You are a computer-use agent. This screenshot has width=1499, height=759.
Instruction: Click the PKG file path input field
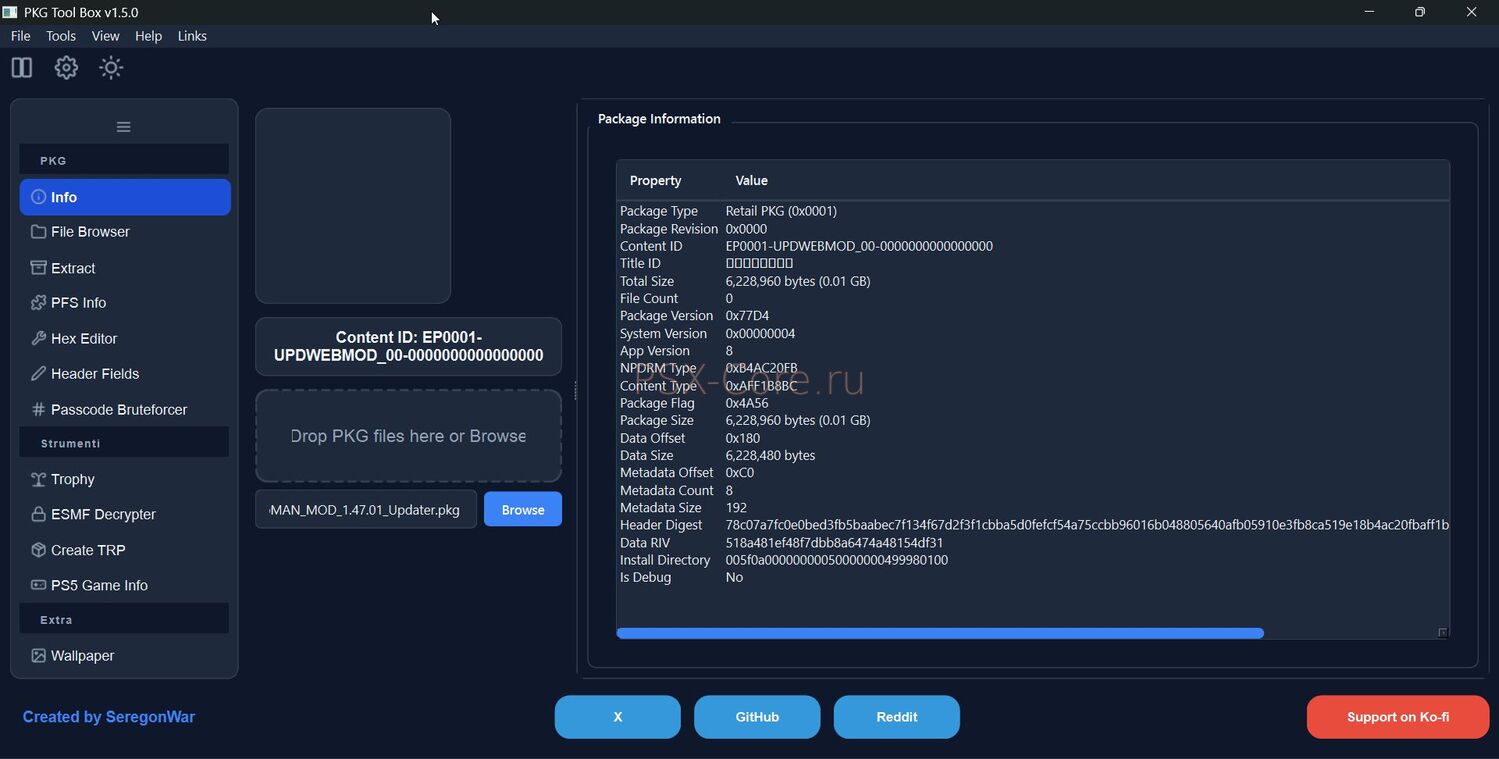(x=366, y=509)
